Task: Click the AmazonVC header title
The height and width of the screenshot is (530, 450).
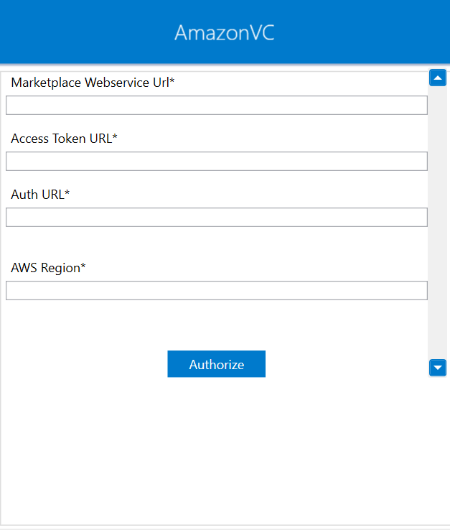Action: click(224, 33)
